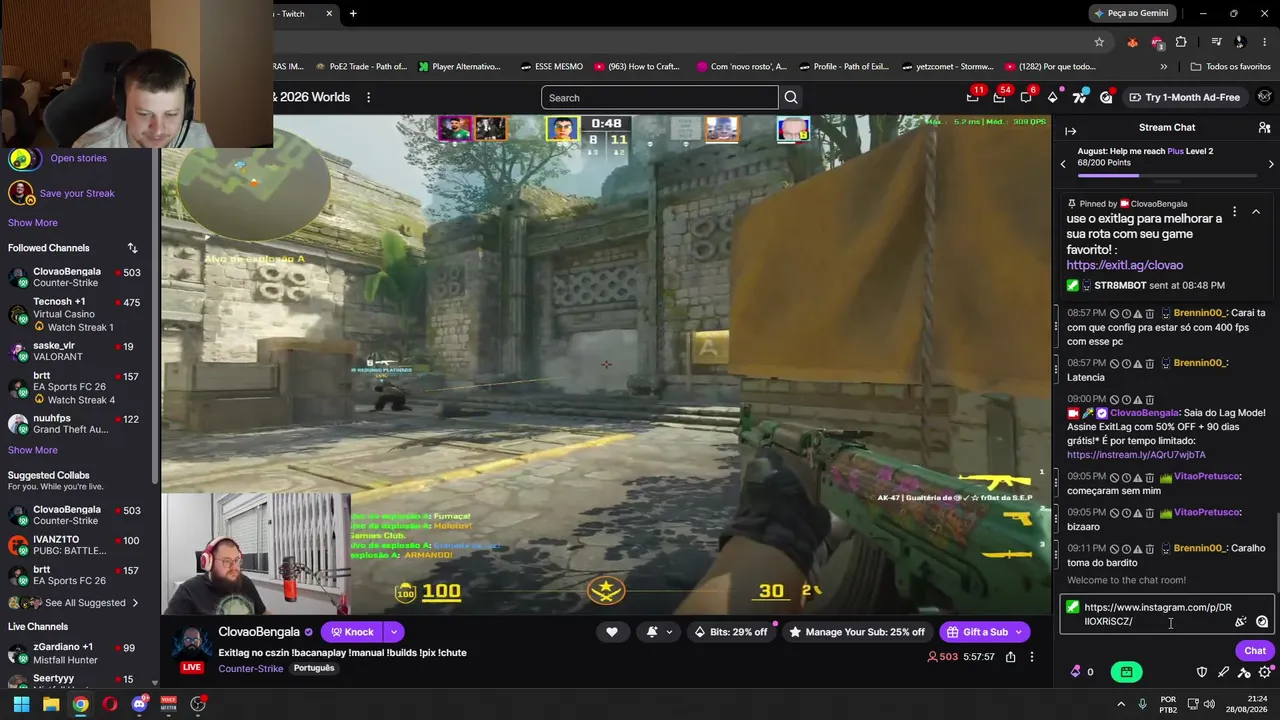Go to next community goal arrow
This screenshot has width=1280, height=720.
1271,164
